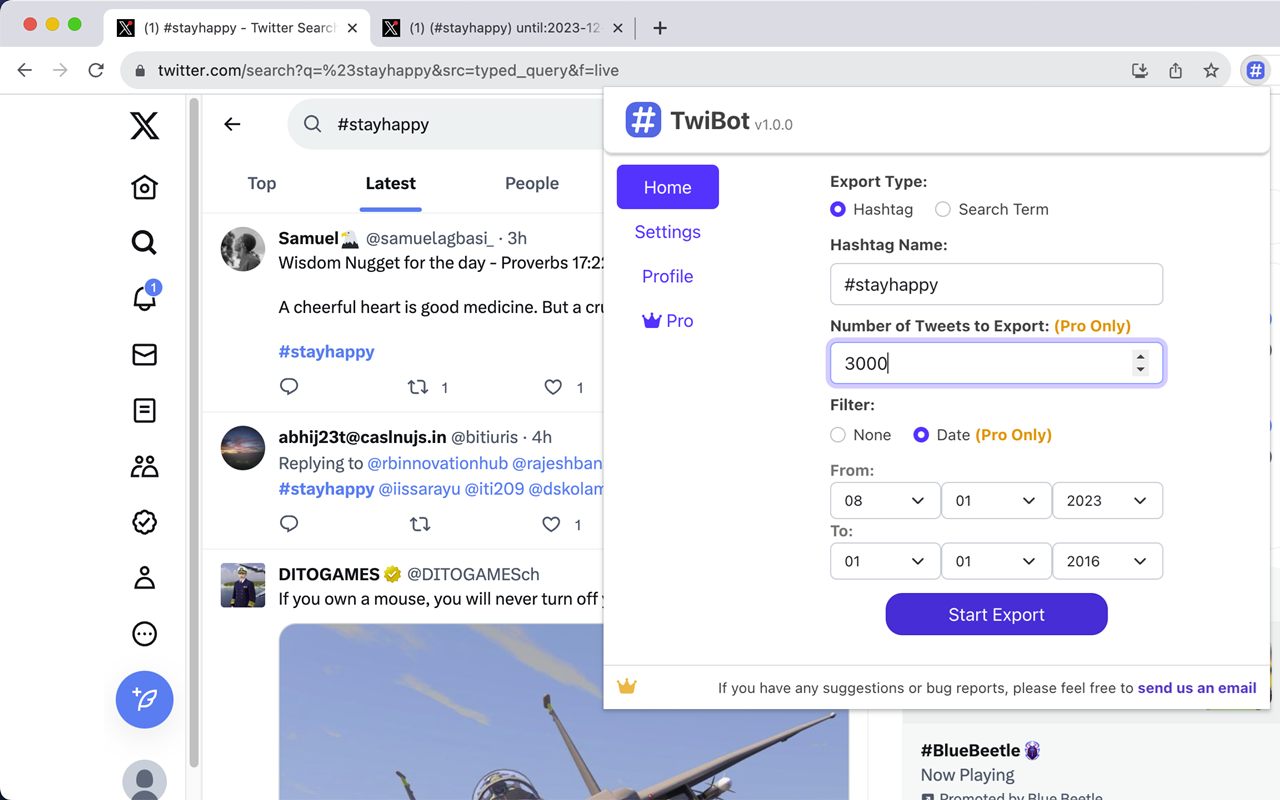Click inside the Hashtag Name text field
1280x800 pixels.
[996, 284]
